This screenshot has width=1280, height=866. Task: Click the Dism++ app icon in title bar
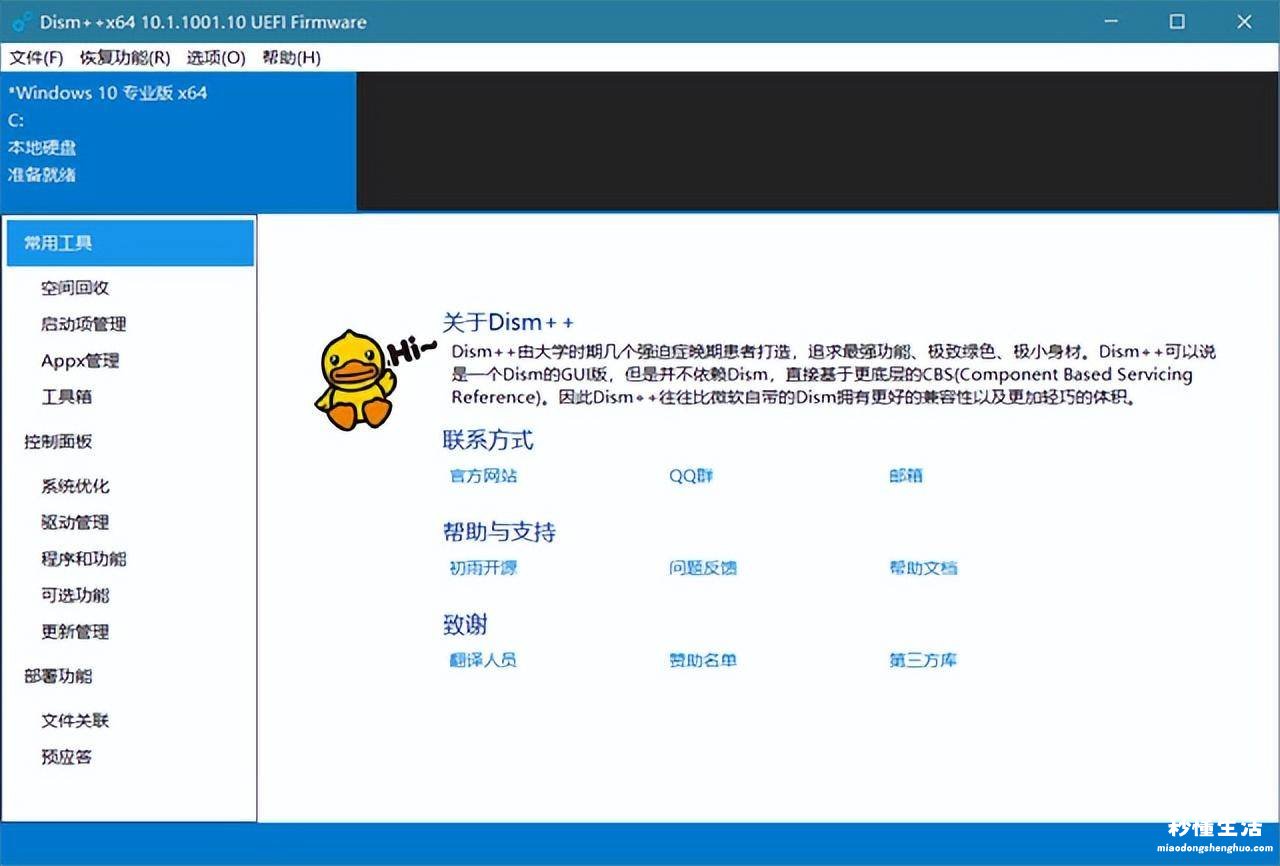coord(22,21)
